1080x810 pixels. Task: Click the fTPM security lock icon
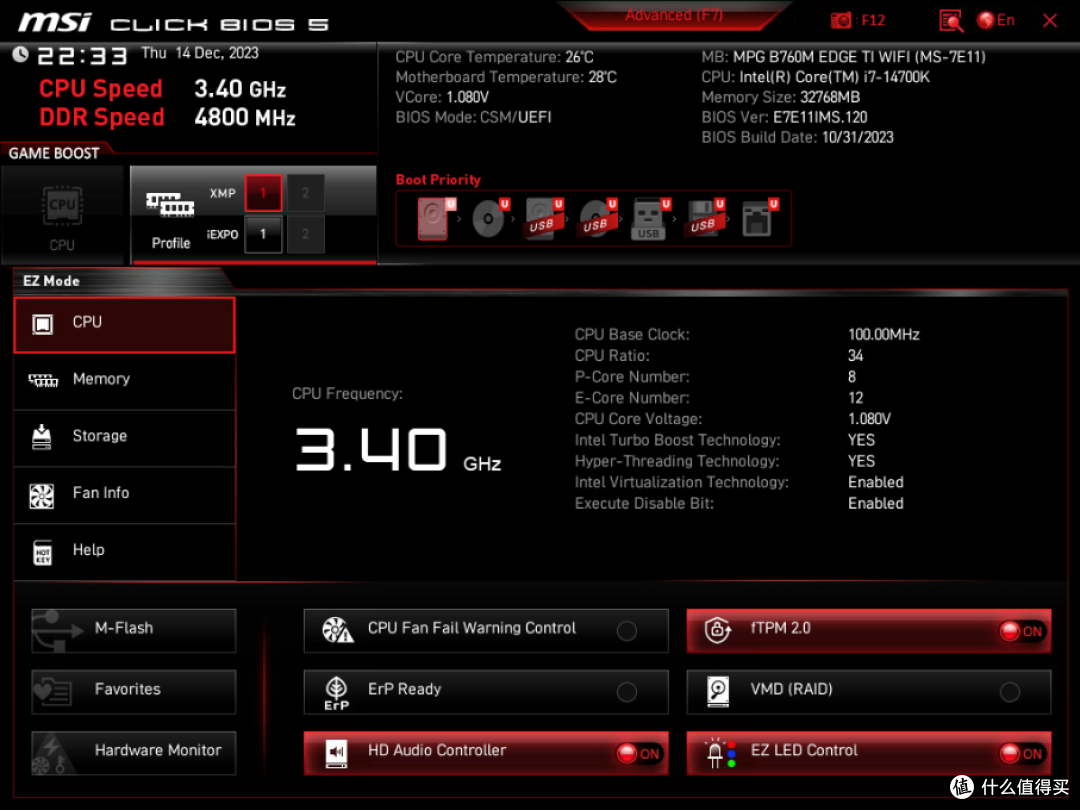[x=718, y=630]
